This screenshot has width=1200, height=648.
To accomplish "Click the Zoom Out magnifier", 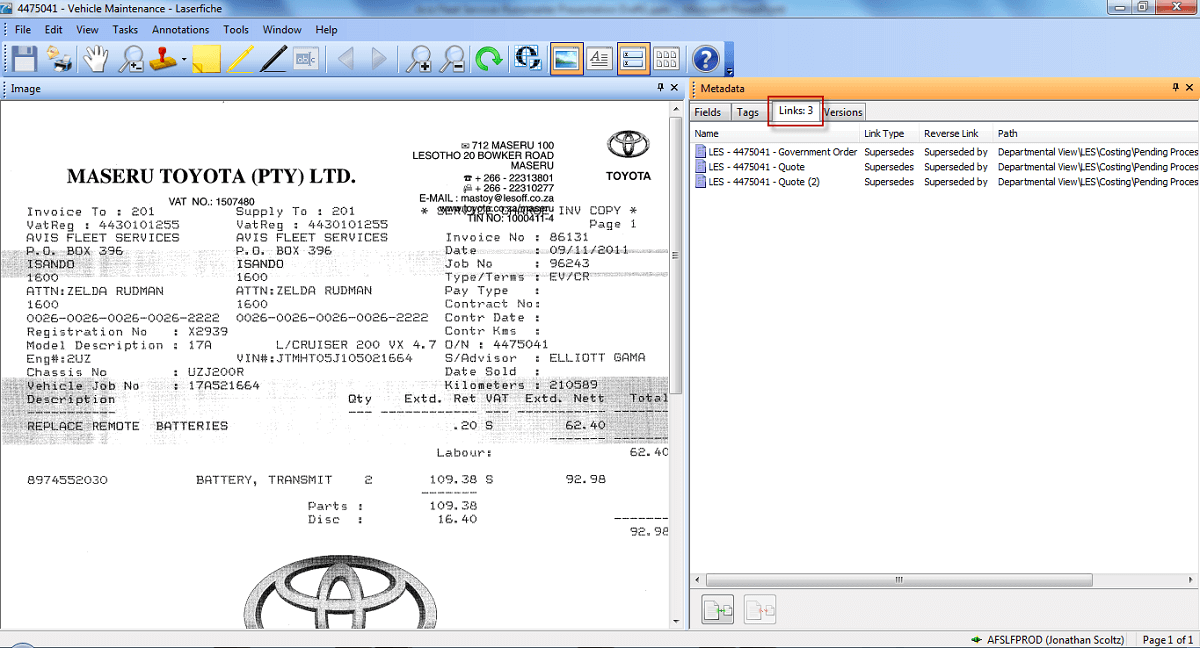I will (x=452, y=59).
